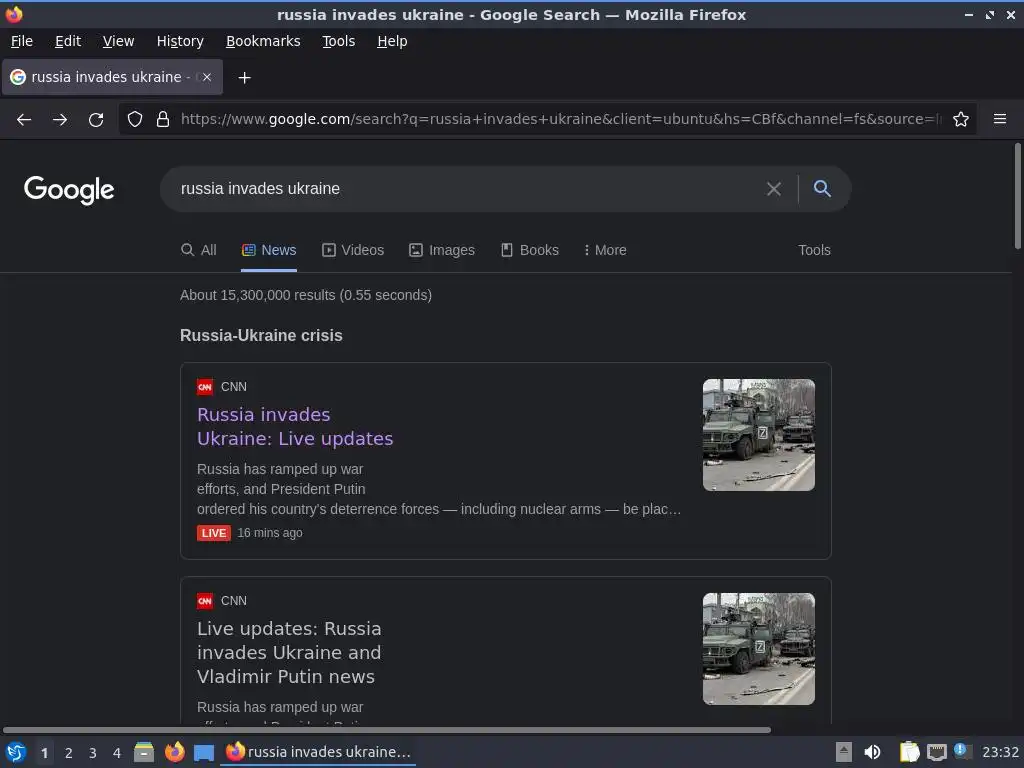The height and width of the screenshot is (768, 1024).
Task: Open 'Live updates: Russia invades Ukraine and Vladimir Putin news'
Action: point(289,652)
